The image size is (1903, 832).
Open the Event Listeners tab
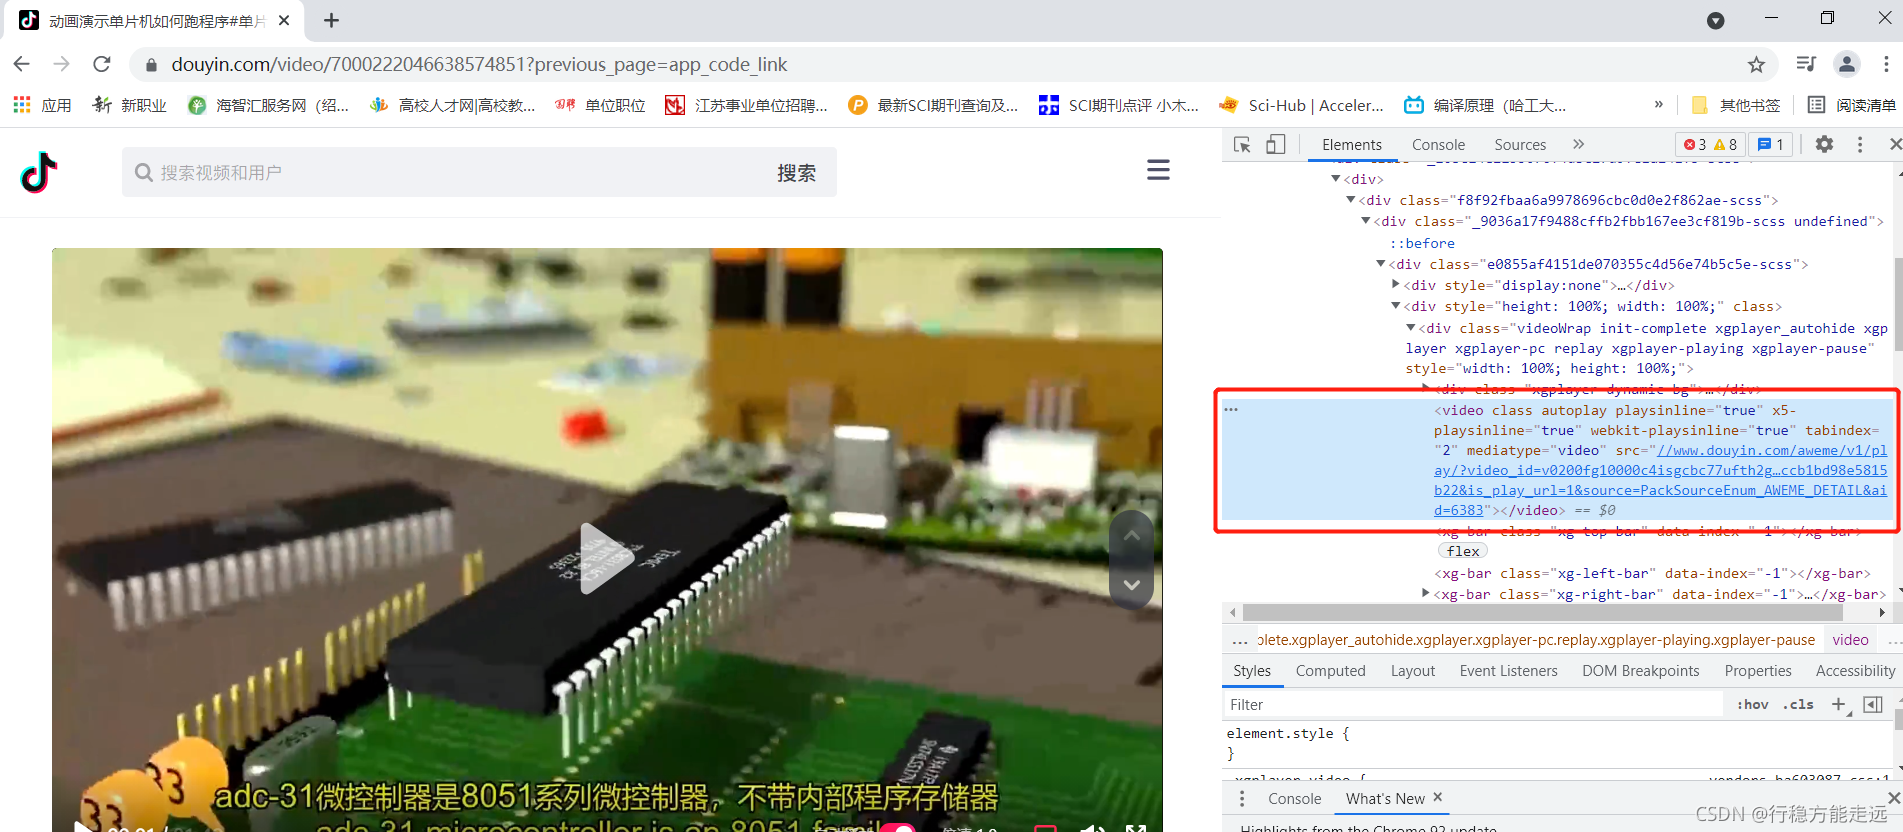click(1508, 671)
